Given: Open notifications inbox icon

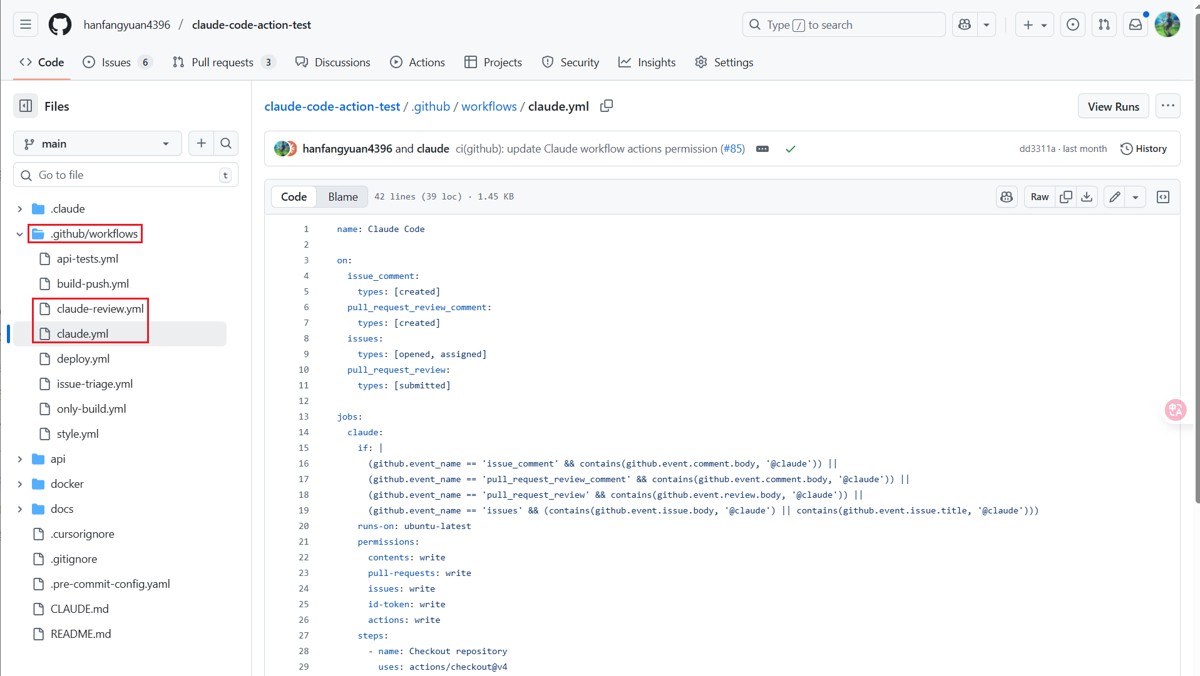Looking at the screenshot, I should click(x=1136, y=24).
